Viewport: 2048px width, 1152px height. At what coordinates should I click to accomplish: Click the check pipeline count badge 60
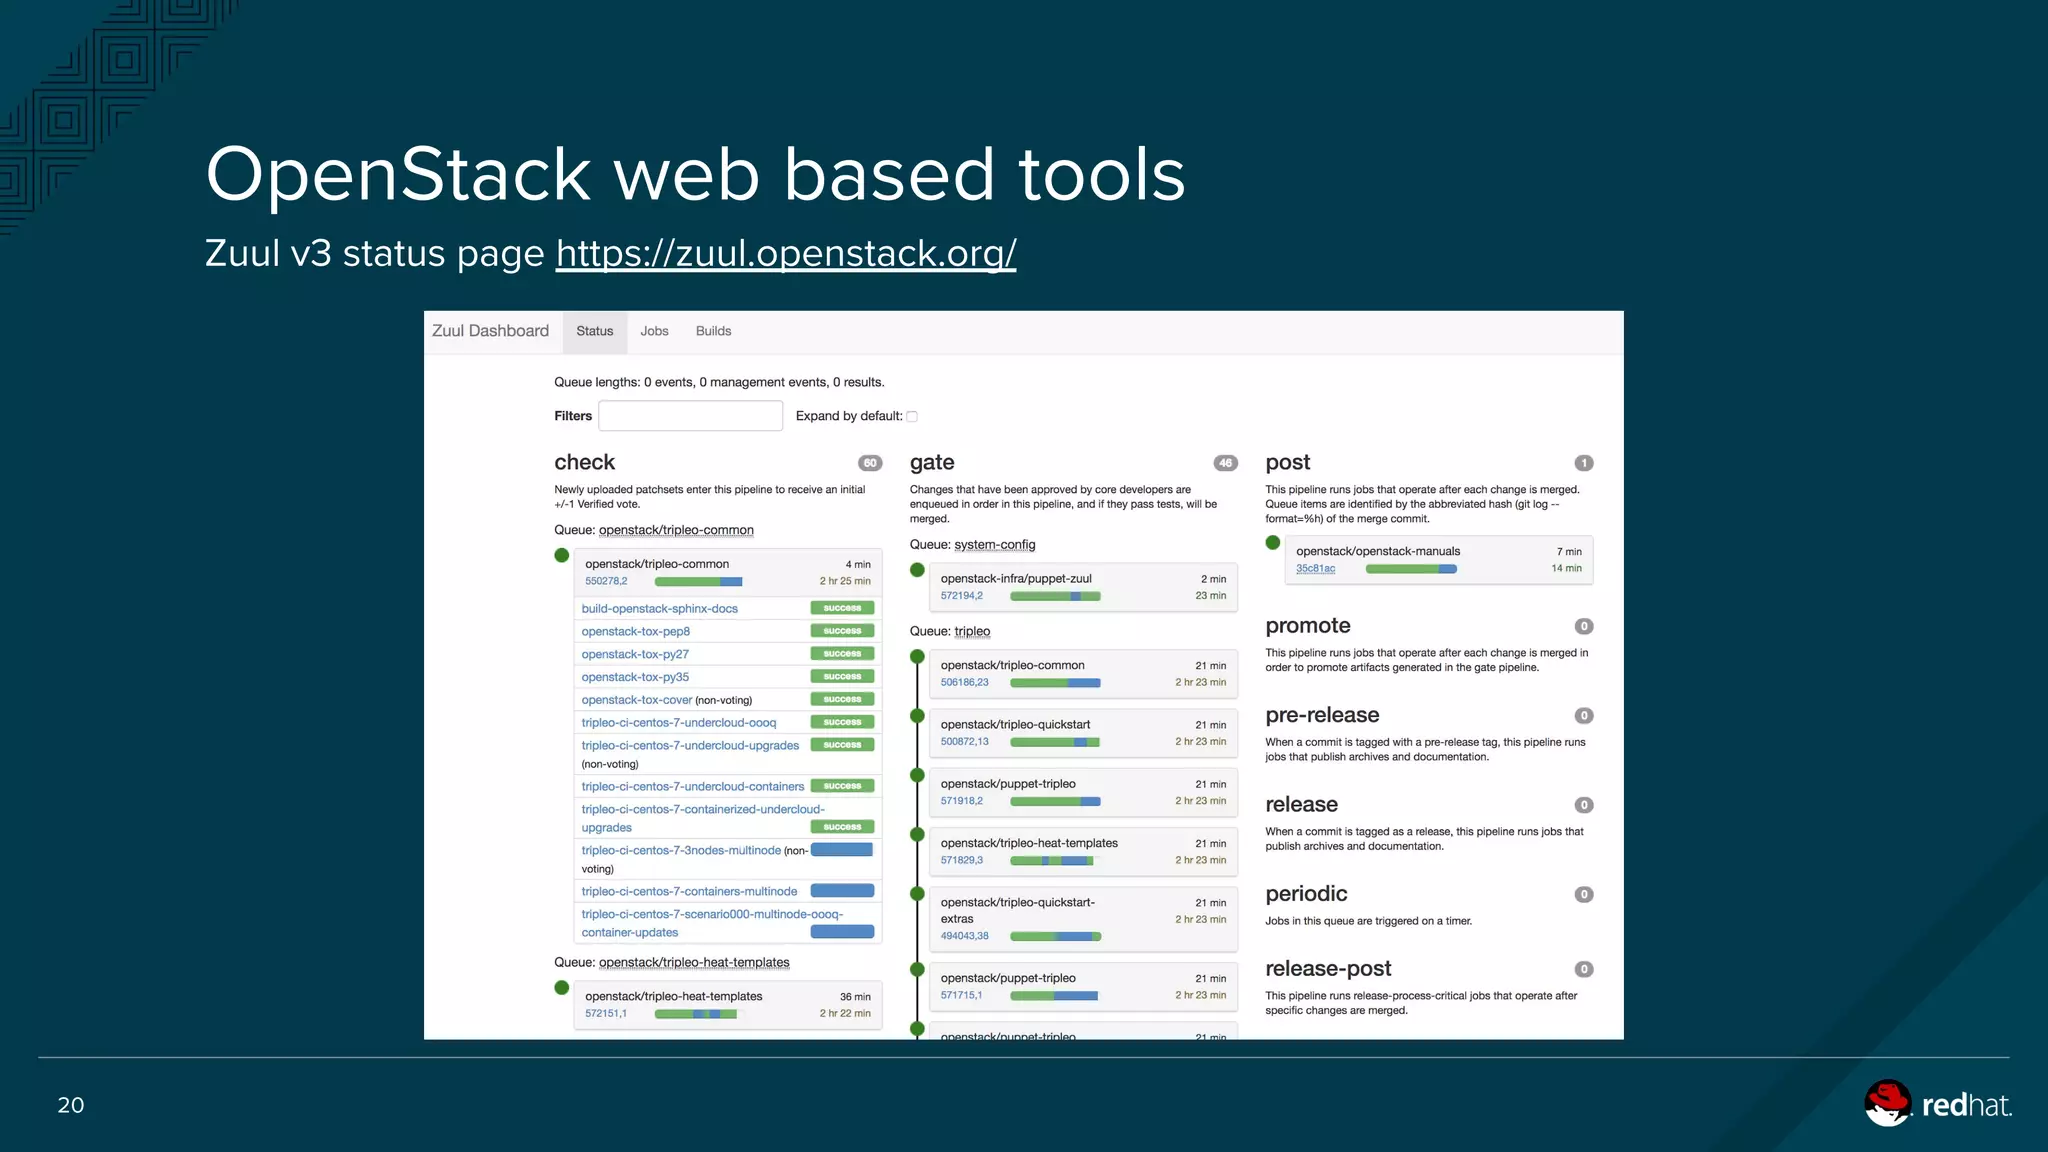(x=870, y=463)
